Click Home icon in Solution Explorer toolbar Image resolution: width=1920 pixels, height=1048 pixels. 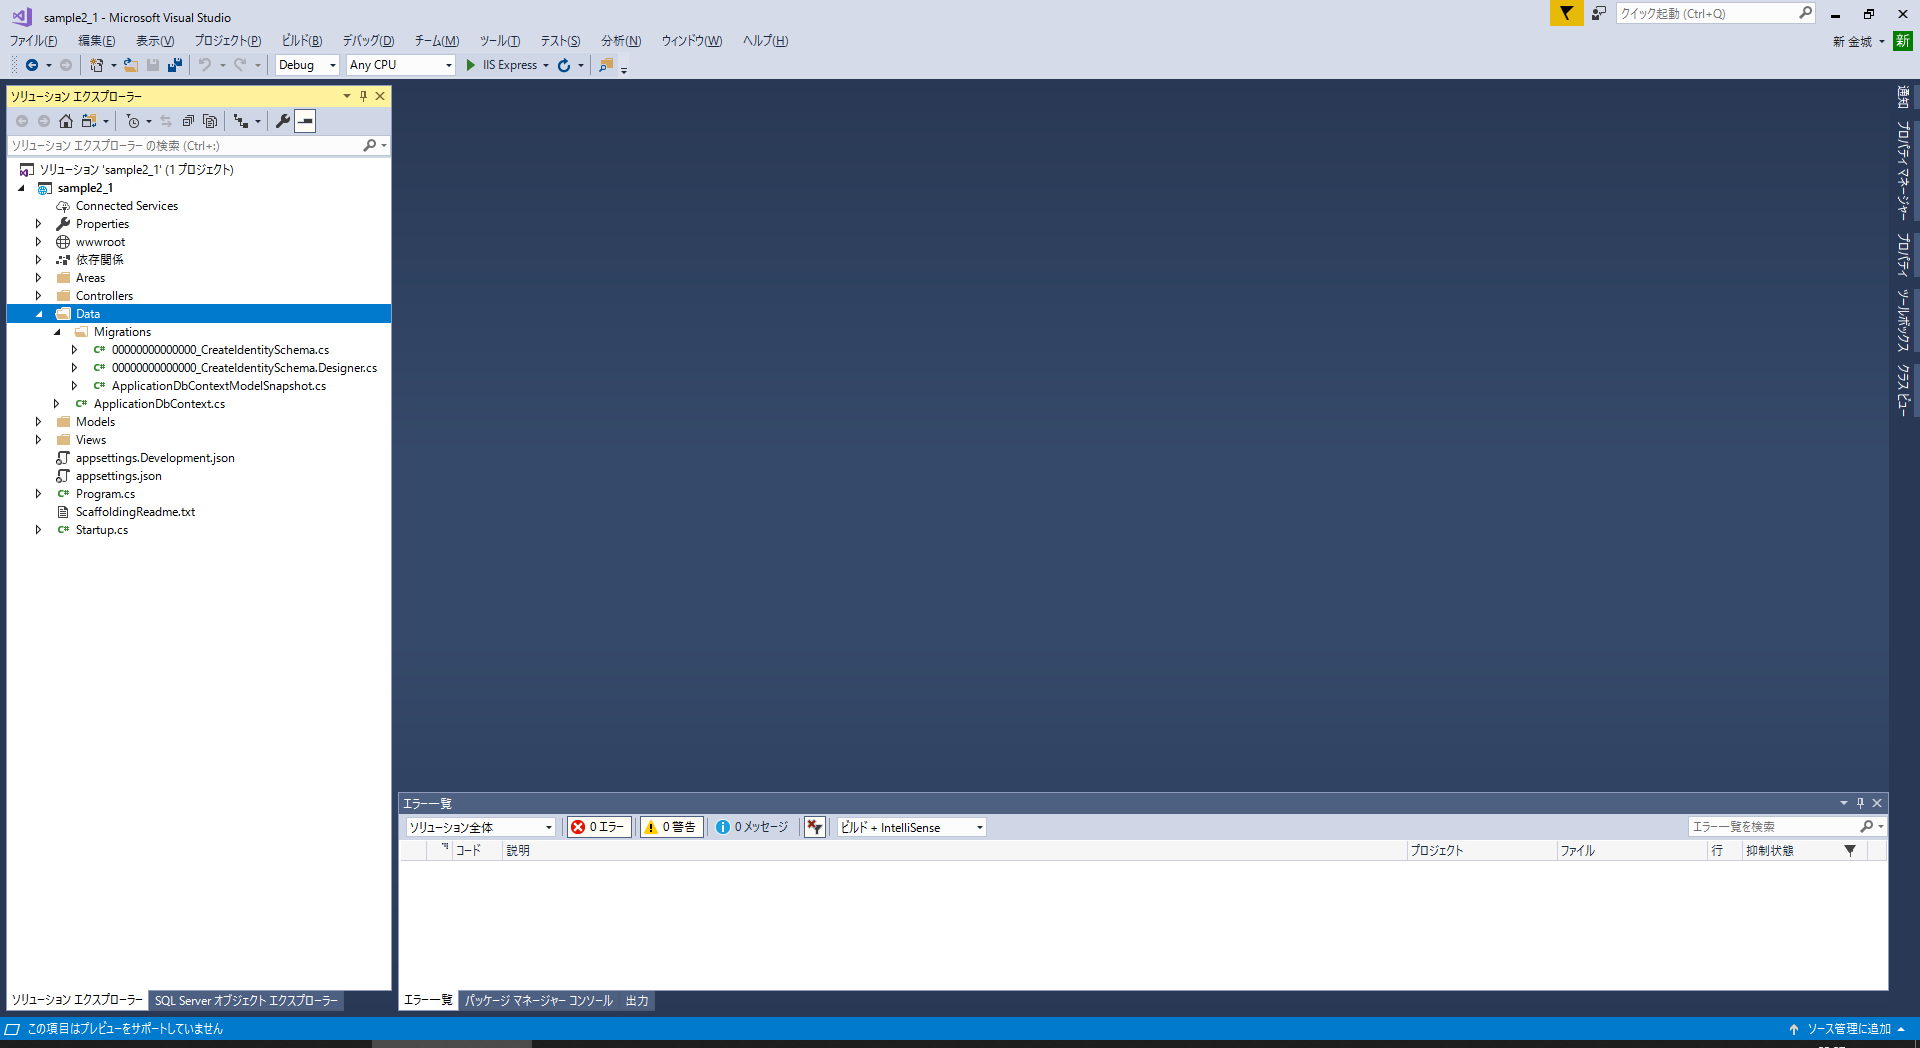tap(66, 121)
